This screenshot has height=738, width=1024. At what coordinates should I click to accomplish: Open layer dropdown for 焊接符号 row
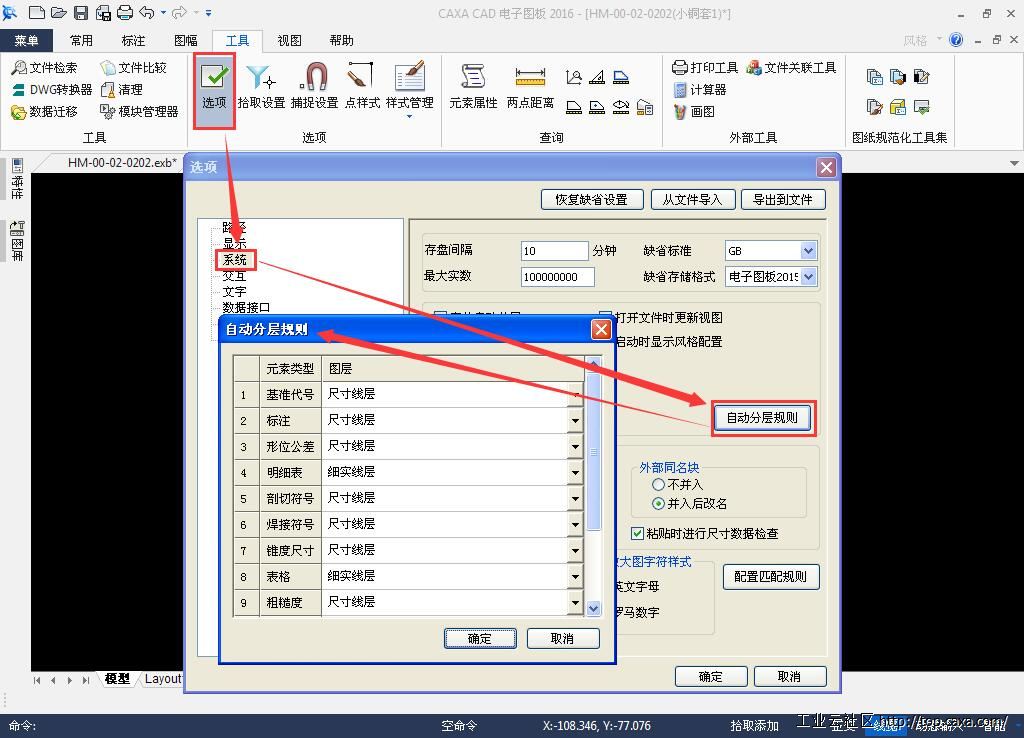pos(575,524)
